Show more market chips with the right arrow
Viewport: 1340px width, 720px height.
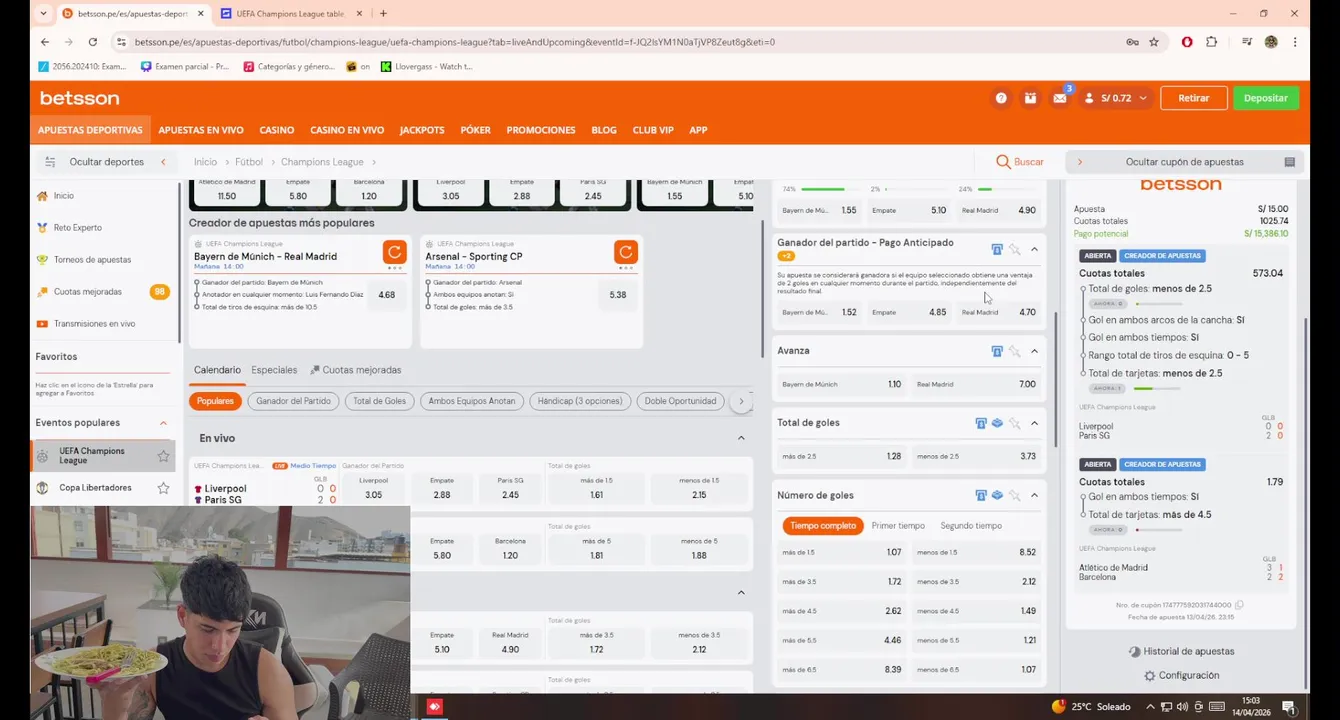tap(741, 401)
